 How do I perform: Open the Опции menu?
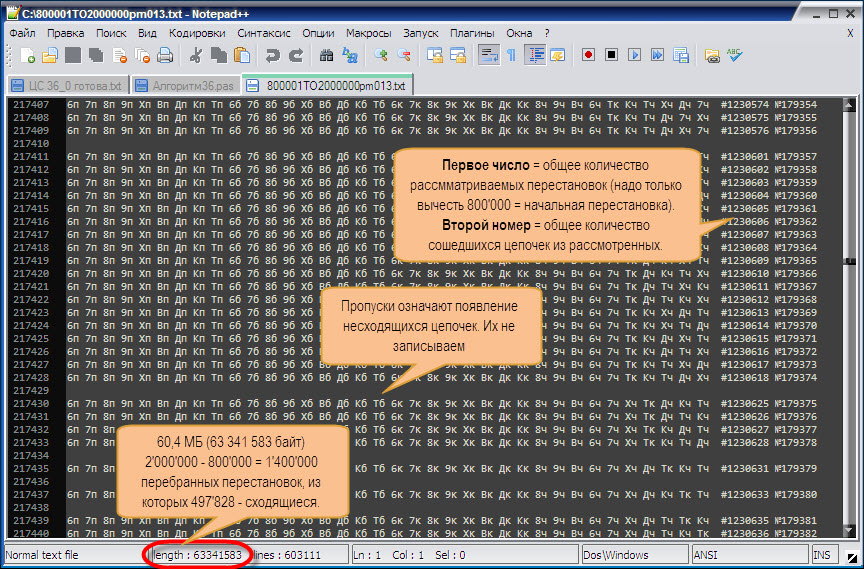tap(318, 33)
